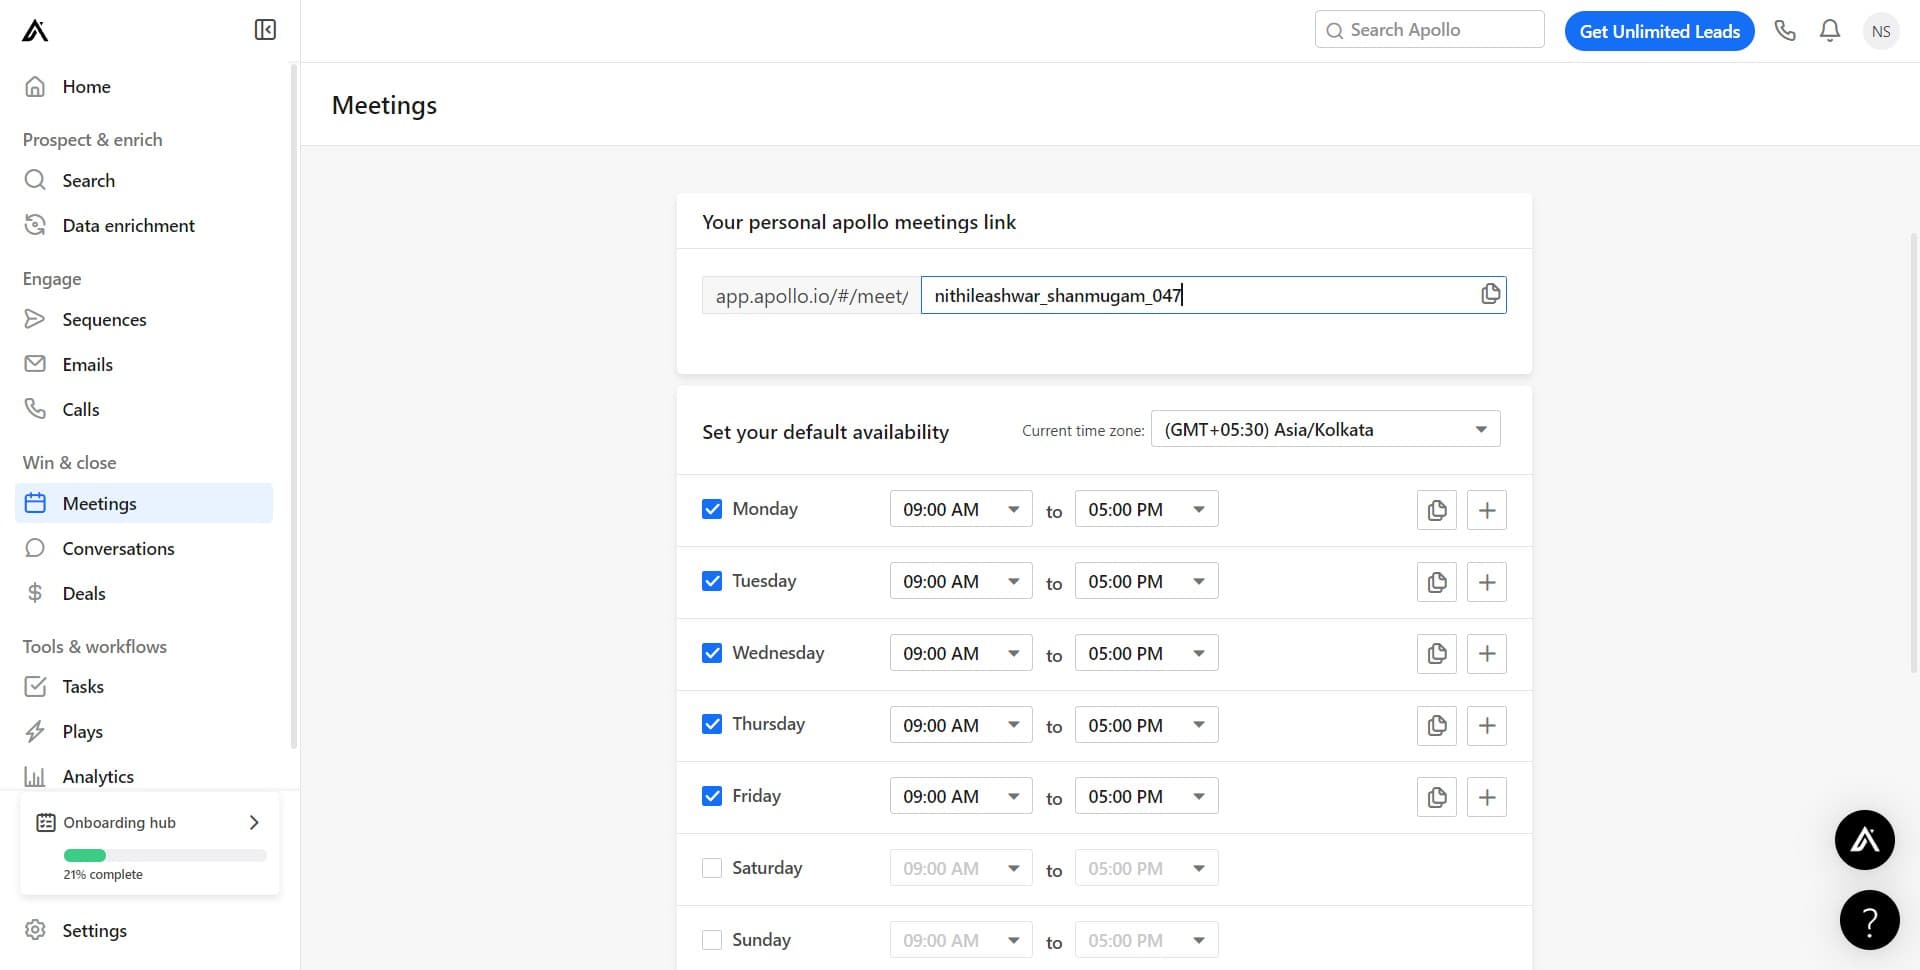Open the phone dialer icon in the header

1785,31
